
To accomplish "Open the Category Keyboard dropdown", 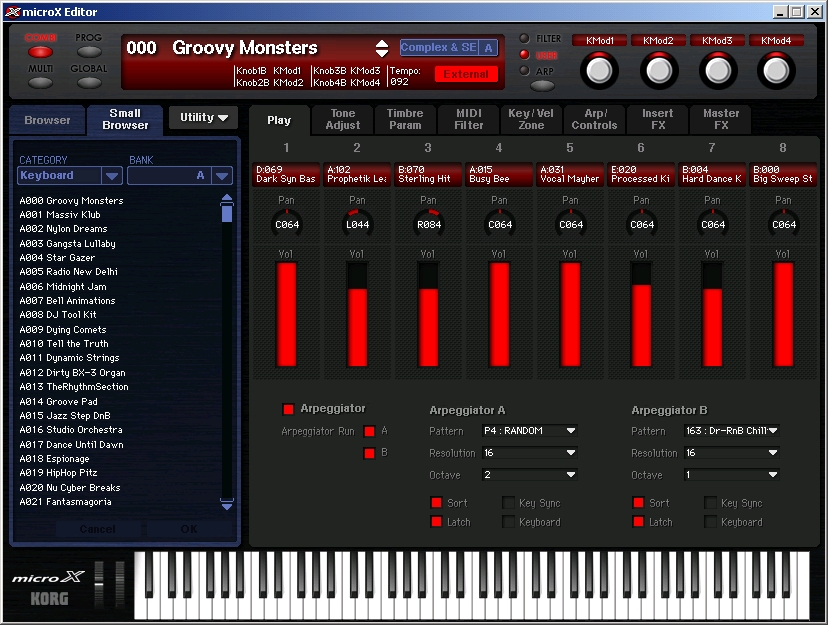I will [70, 175].
